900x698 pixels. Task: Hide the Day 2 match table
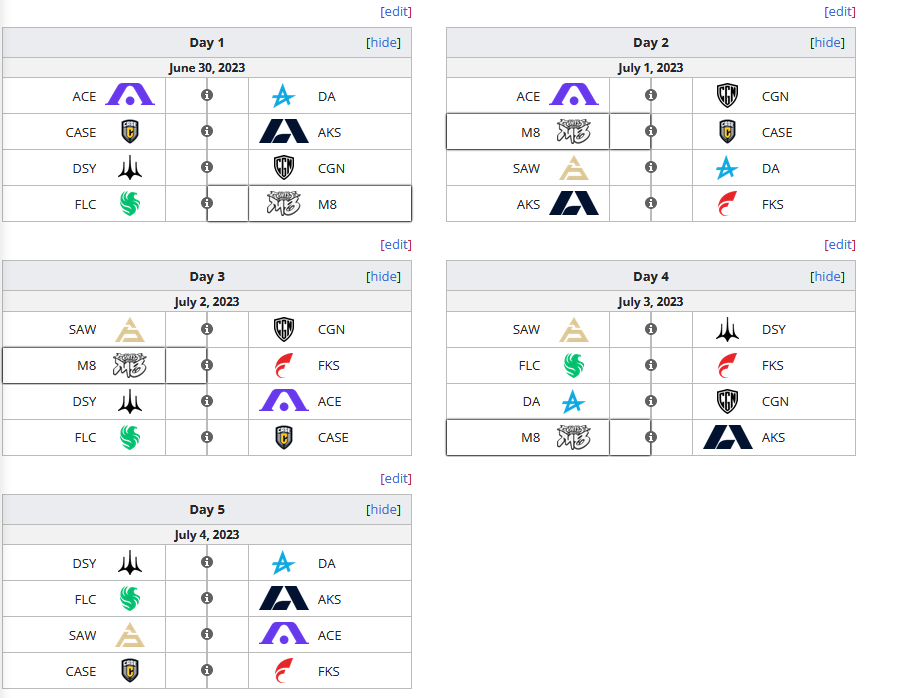(827, 43)
